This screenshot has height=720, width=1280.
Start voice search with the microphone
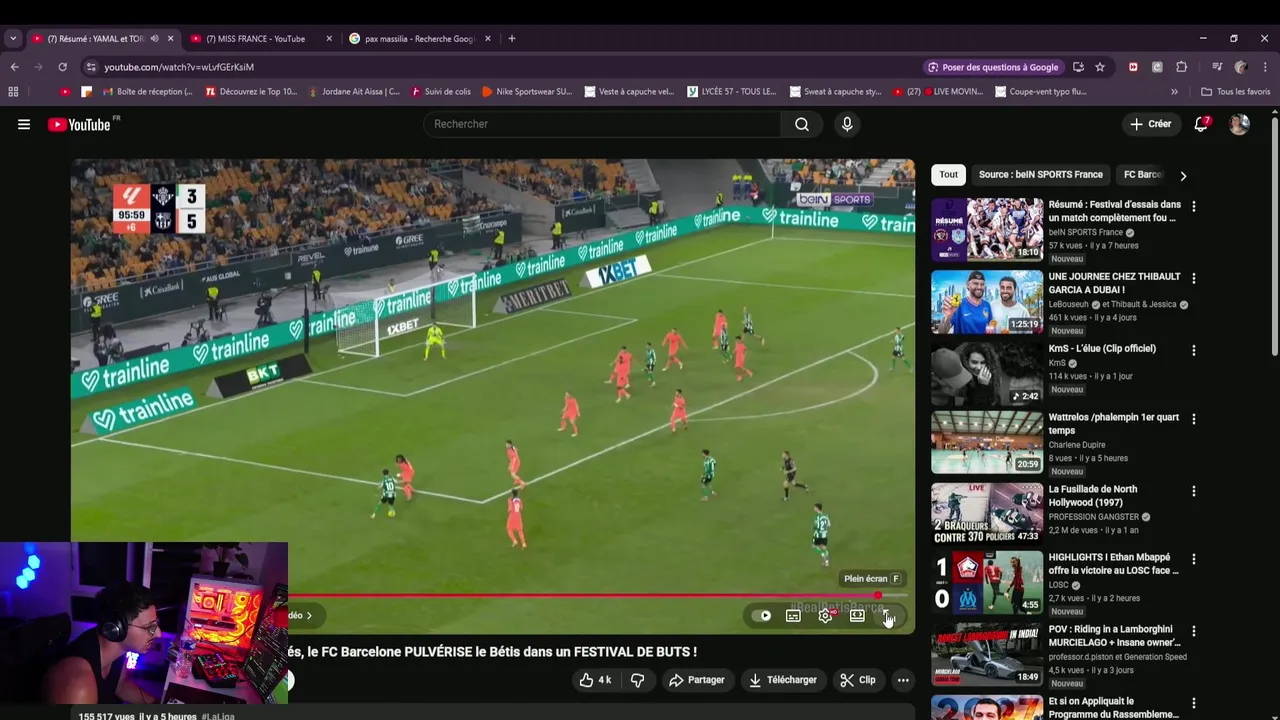coord(847,124)
